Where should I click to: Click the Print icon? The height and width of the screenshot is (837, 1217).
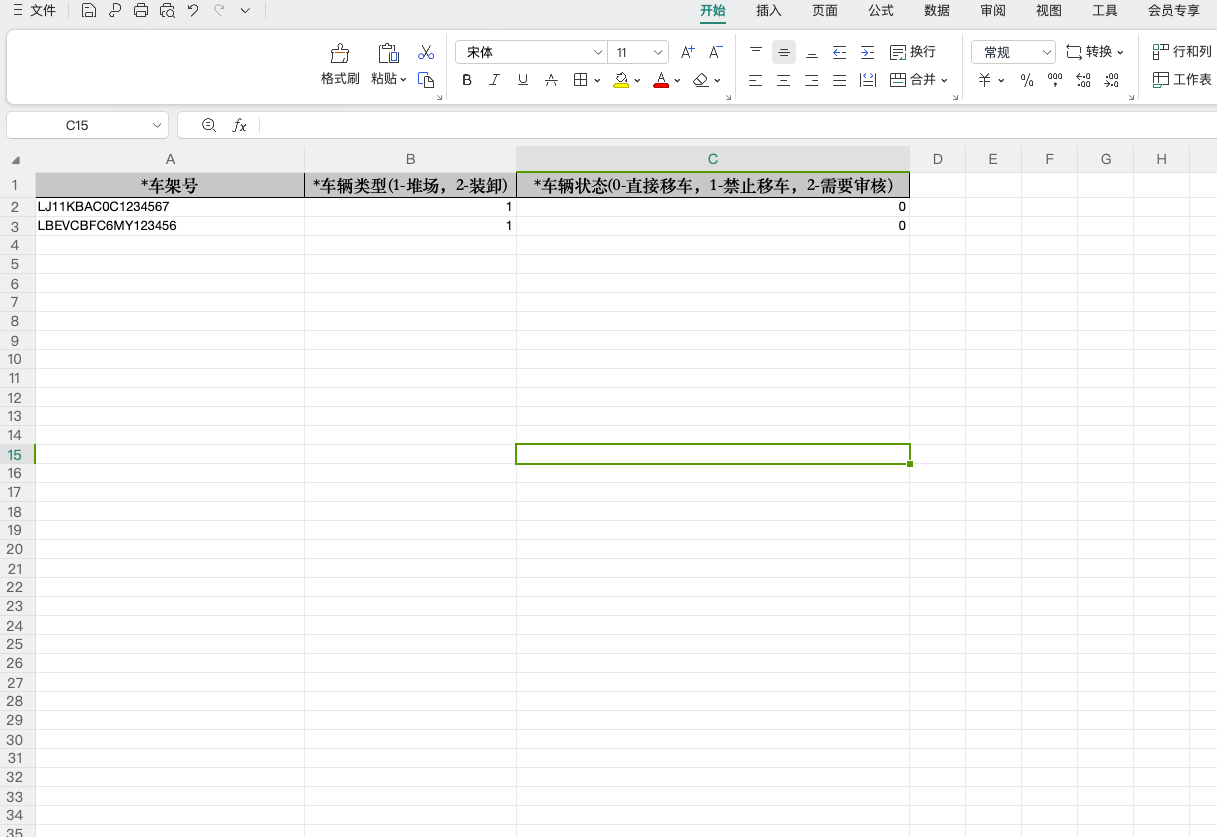click(141, 11)
